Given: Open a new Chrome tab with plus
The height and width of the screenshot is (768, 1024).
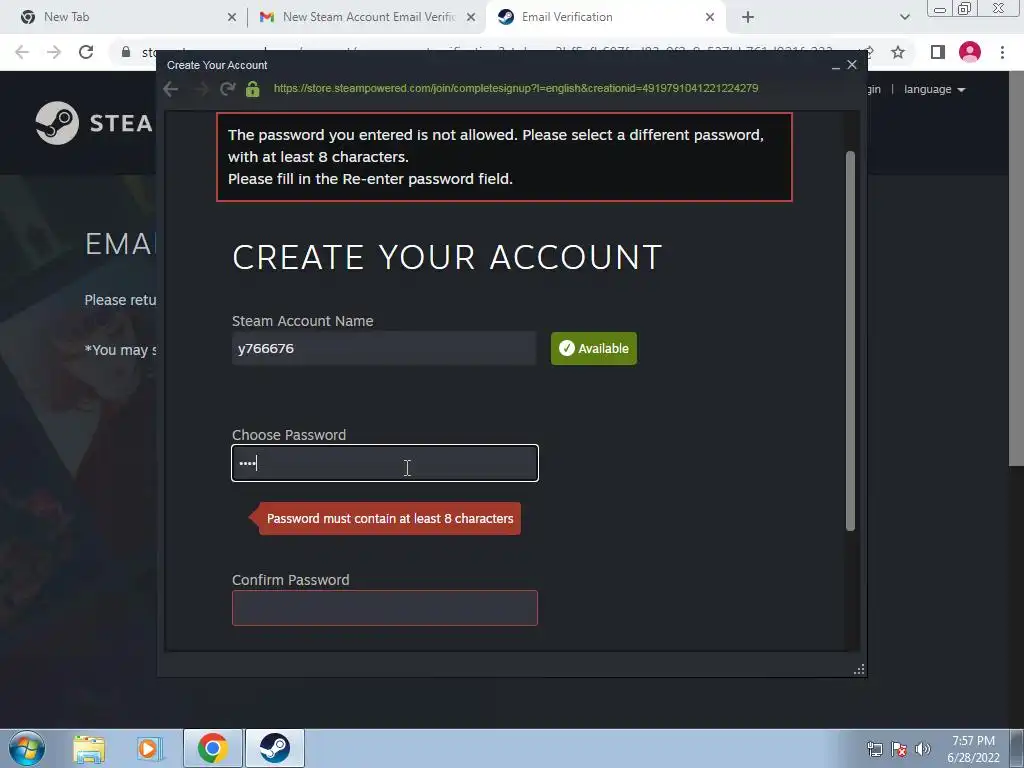Looking at the screenshot, I should (x=748, y=18).
